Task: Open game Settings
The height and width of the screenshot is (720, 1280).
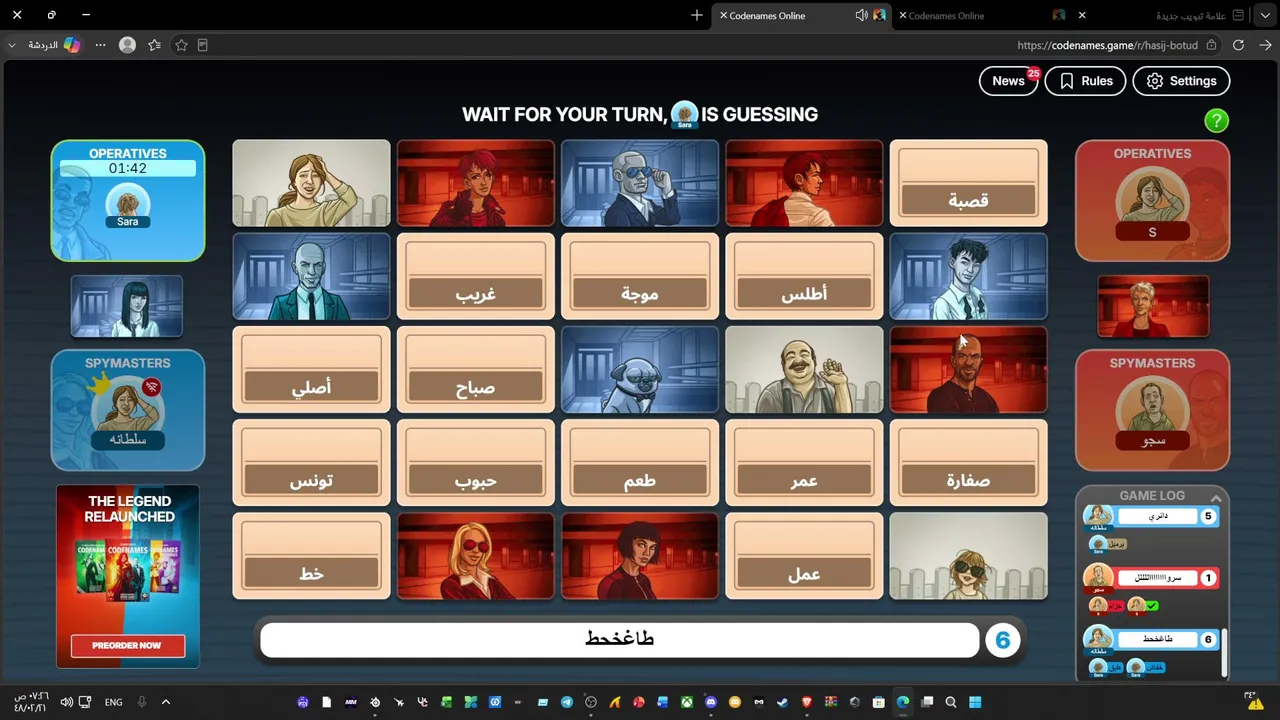Action: pyautogui.click(x=1181, y=81)
